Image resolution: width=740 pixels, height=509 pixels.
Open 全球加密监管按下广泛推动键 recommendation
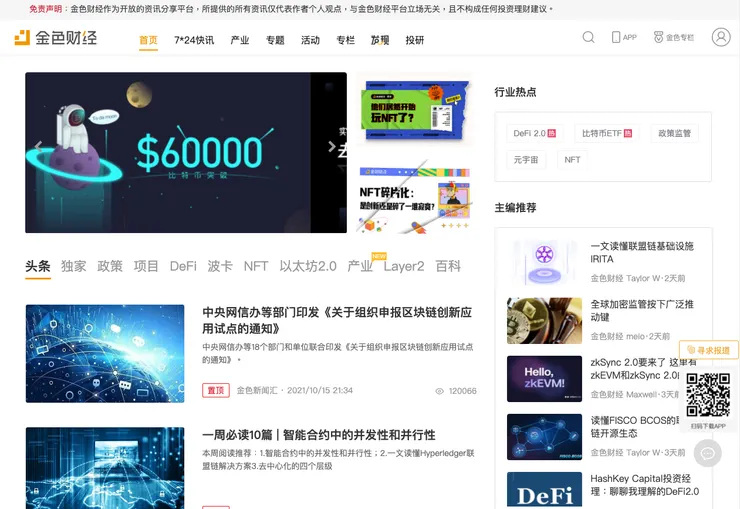tap(642, 310)
